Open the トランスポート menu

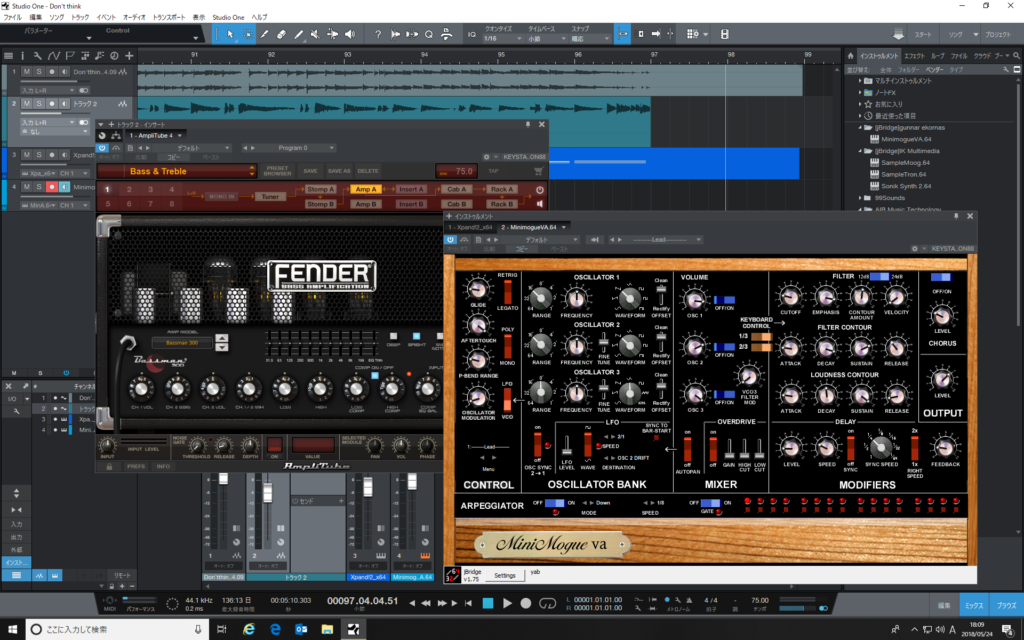click(x=168, y=17)
